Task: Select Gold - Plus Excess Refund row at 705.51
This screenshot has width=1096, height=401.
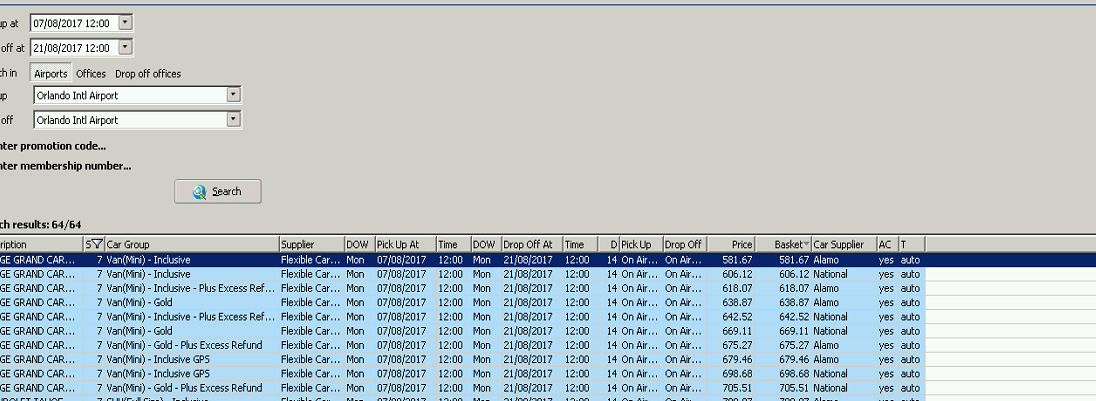Action: pos(463,388)
